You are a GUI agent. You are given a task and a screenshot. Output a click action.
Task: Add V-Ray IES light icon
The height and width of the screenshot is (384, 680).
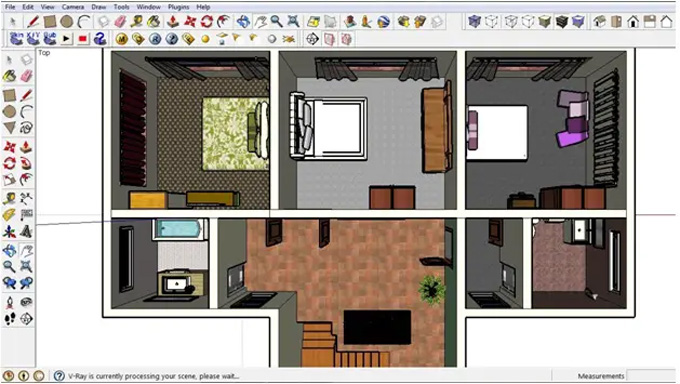tap(253, 39)
